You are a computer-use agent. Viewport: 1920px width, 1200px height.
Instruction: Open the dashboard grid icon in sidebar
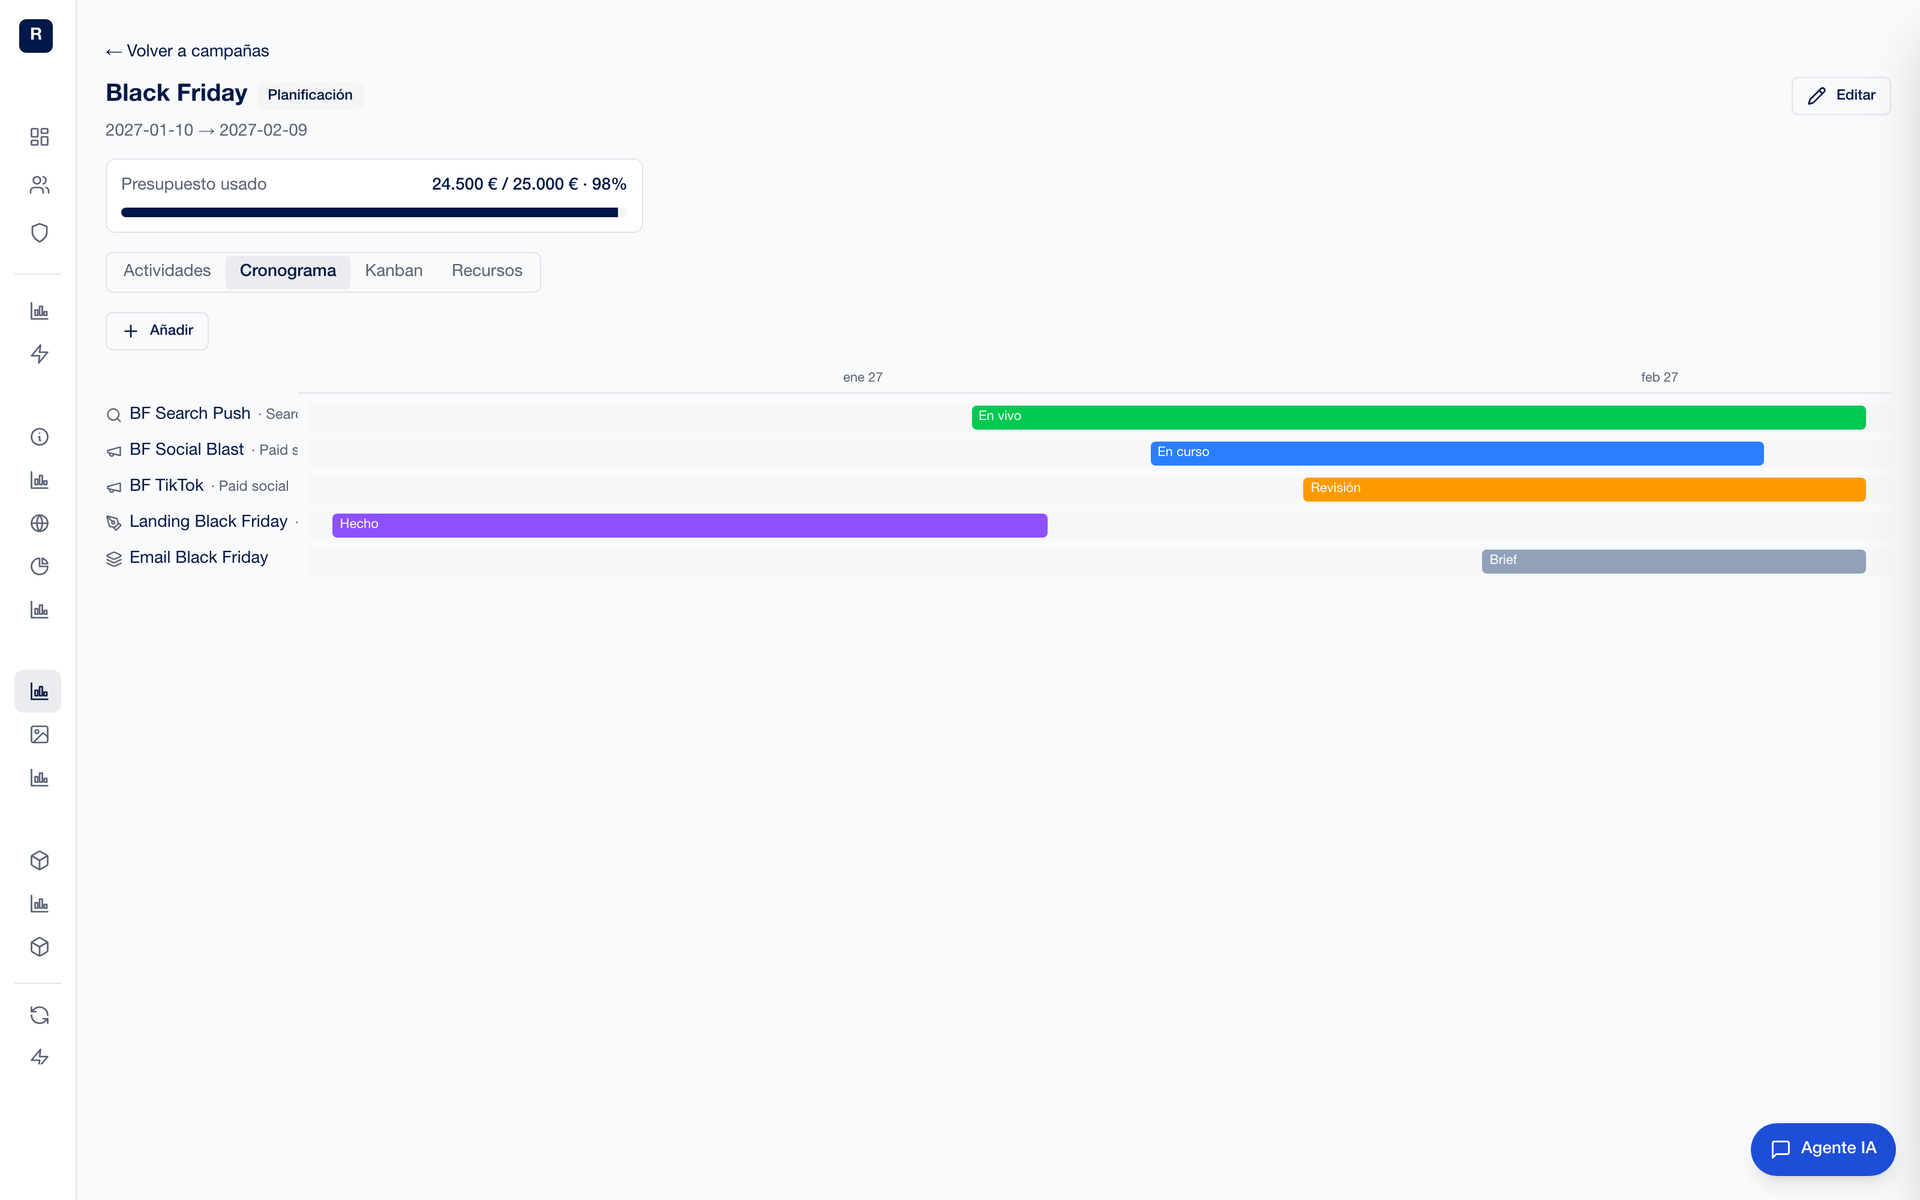click(x=39, y=137)
